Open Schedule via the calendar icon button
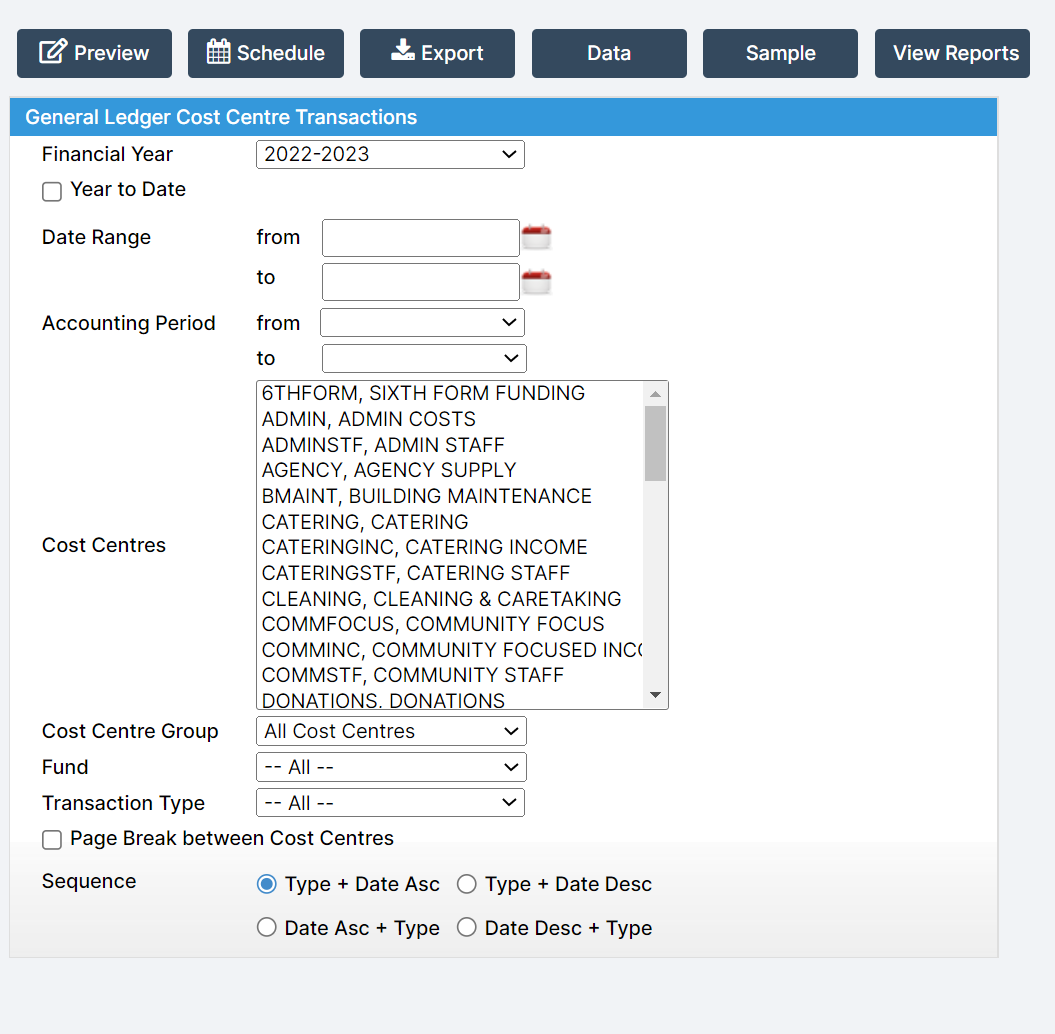1055x1034 pixels. tap(265, 53)
